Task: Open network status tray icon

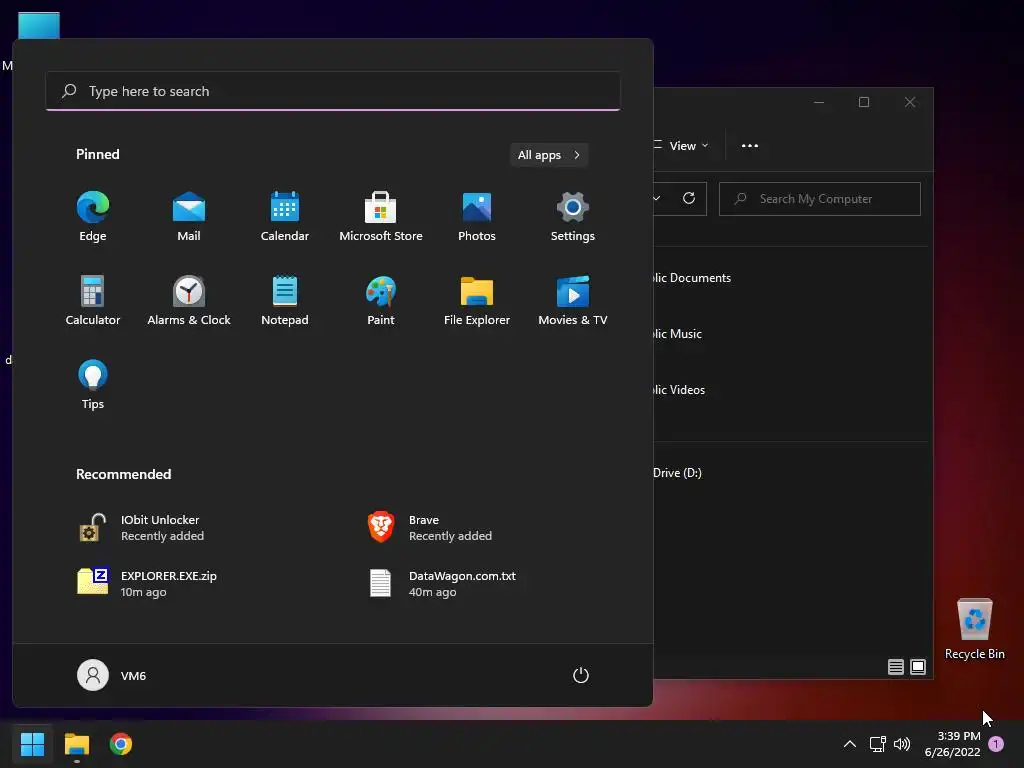Action: point(877,744)
